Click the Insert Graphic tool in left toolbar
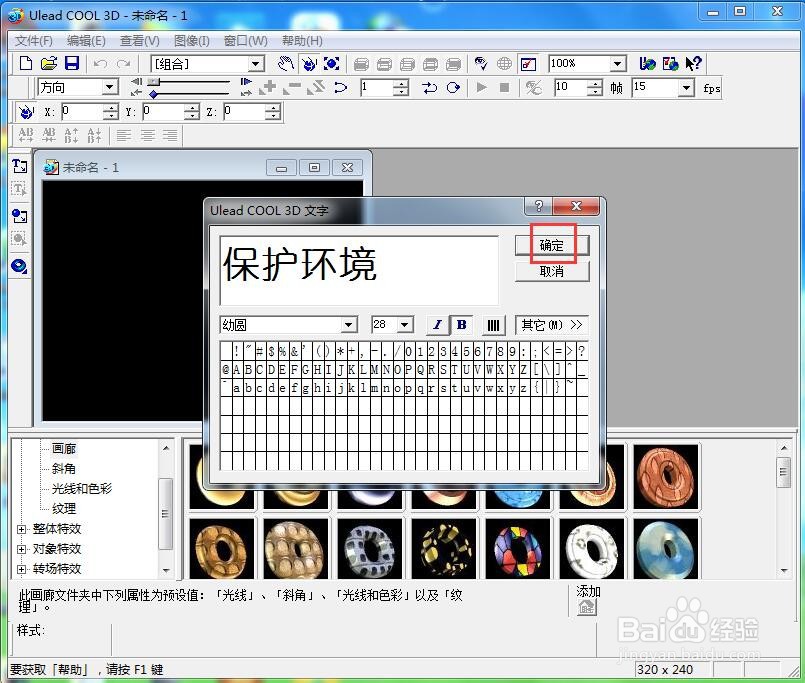Image resolution: width=805 pixels, height=683 pixels. click(20, 216)
